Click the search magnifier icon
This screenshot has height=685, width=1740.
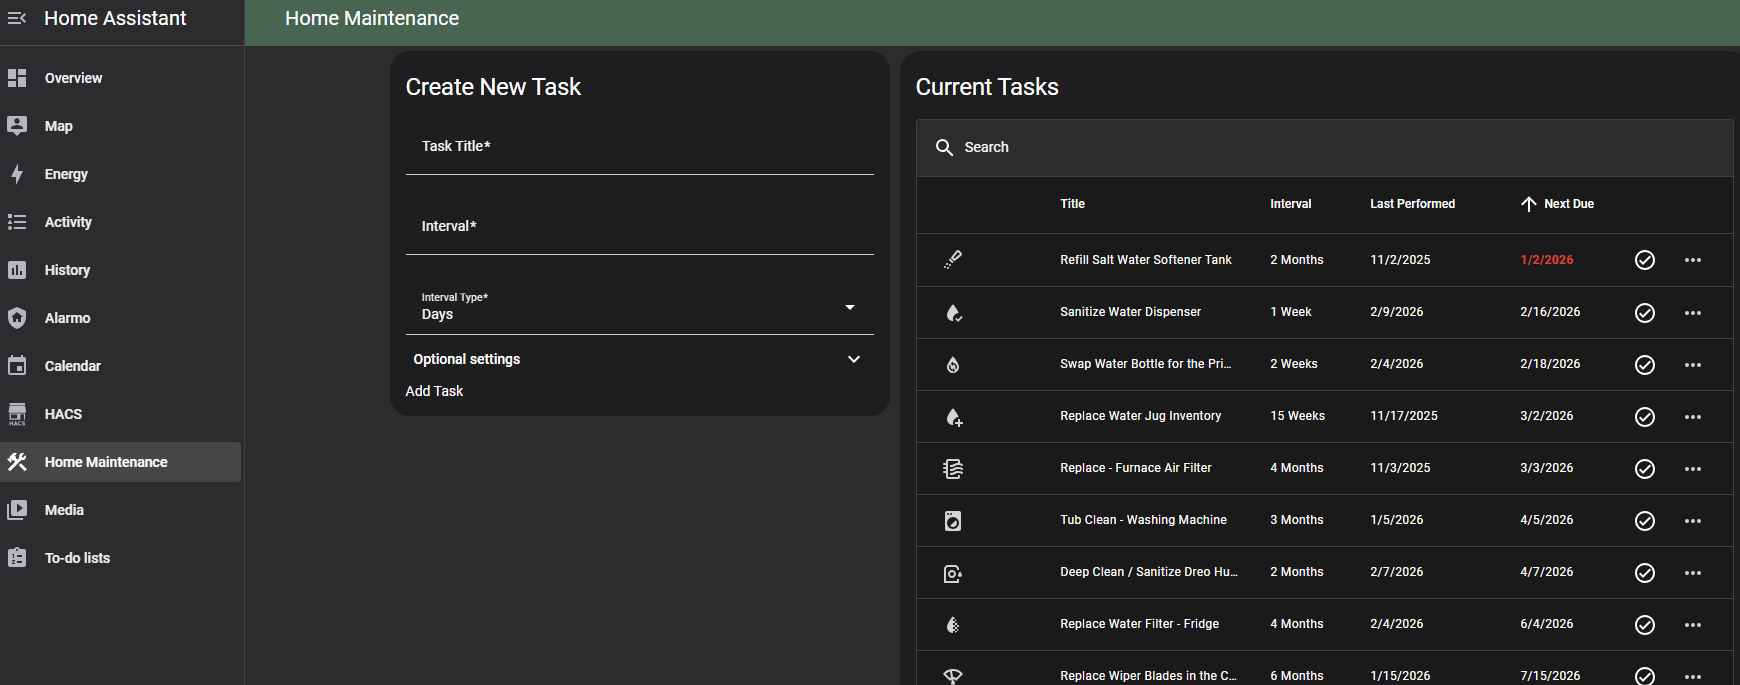click(944, 147)
